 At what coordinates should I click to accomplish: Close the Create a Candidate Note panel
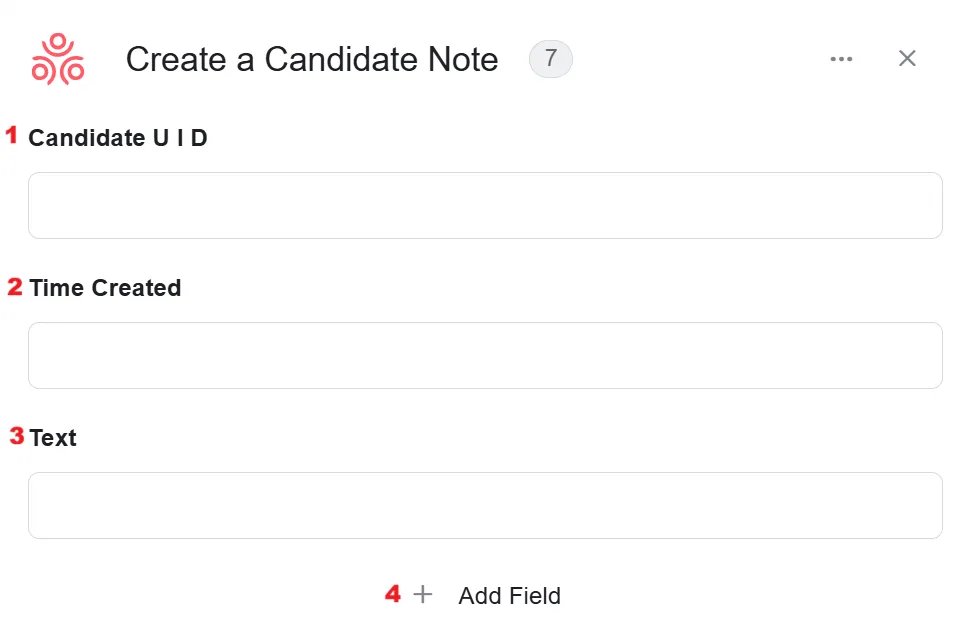click(907, 58)
